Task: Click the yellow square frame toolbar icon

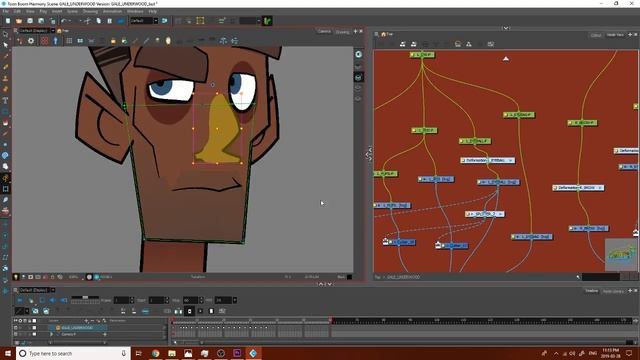Action: 200,21
